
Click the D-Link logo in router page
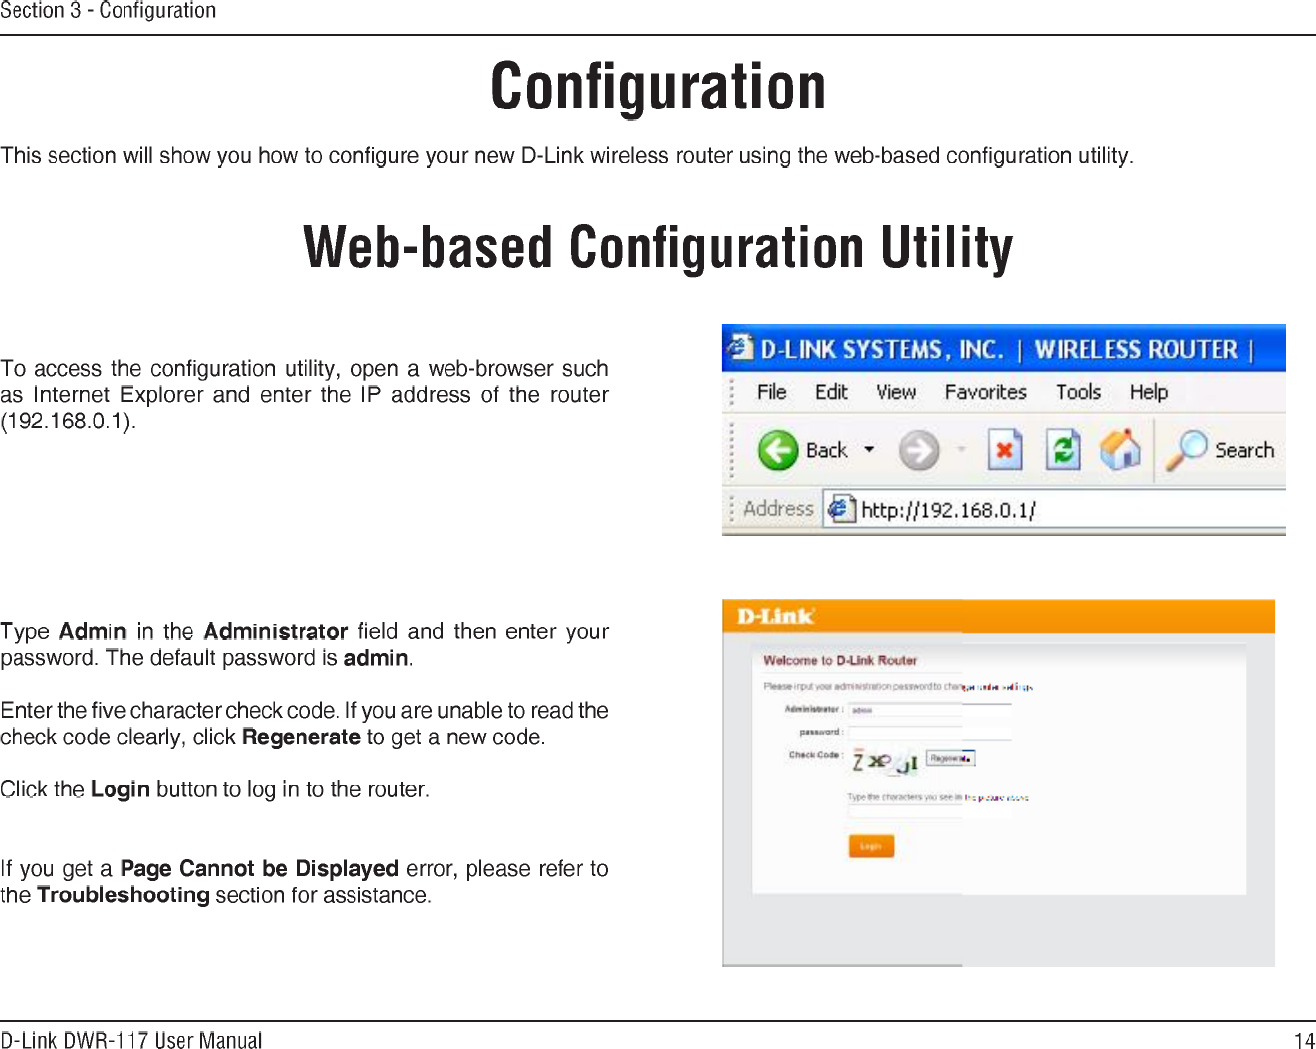[x=776, y=616]
